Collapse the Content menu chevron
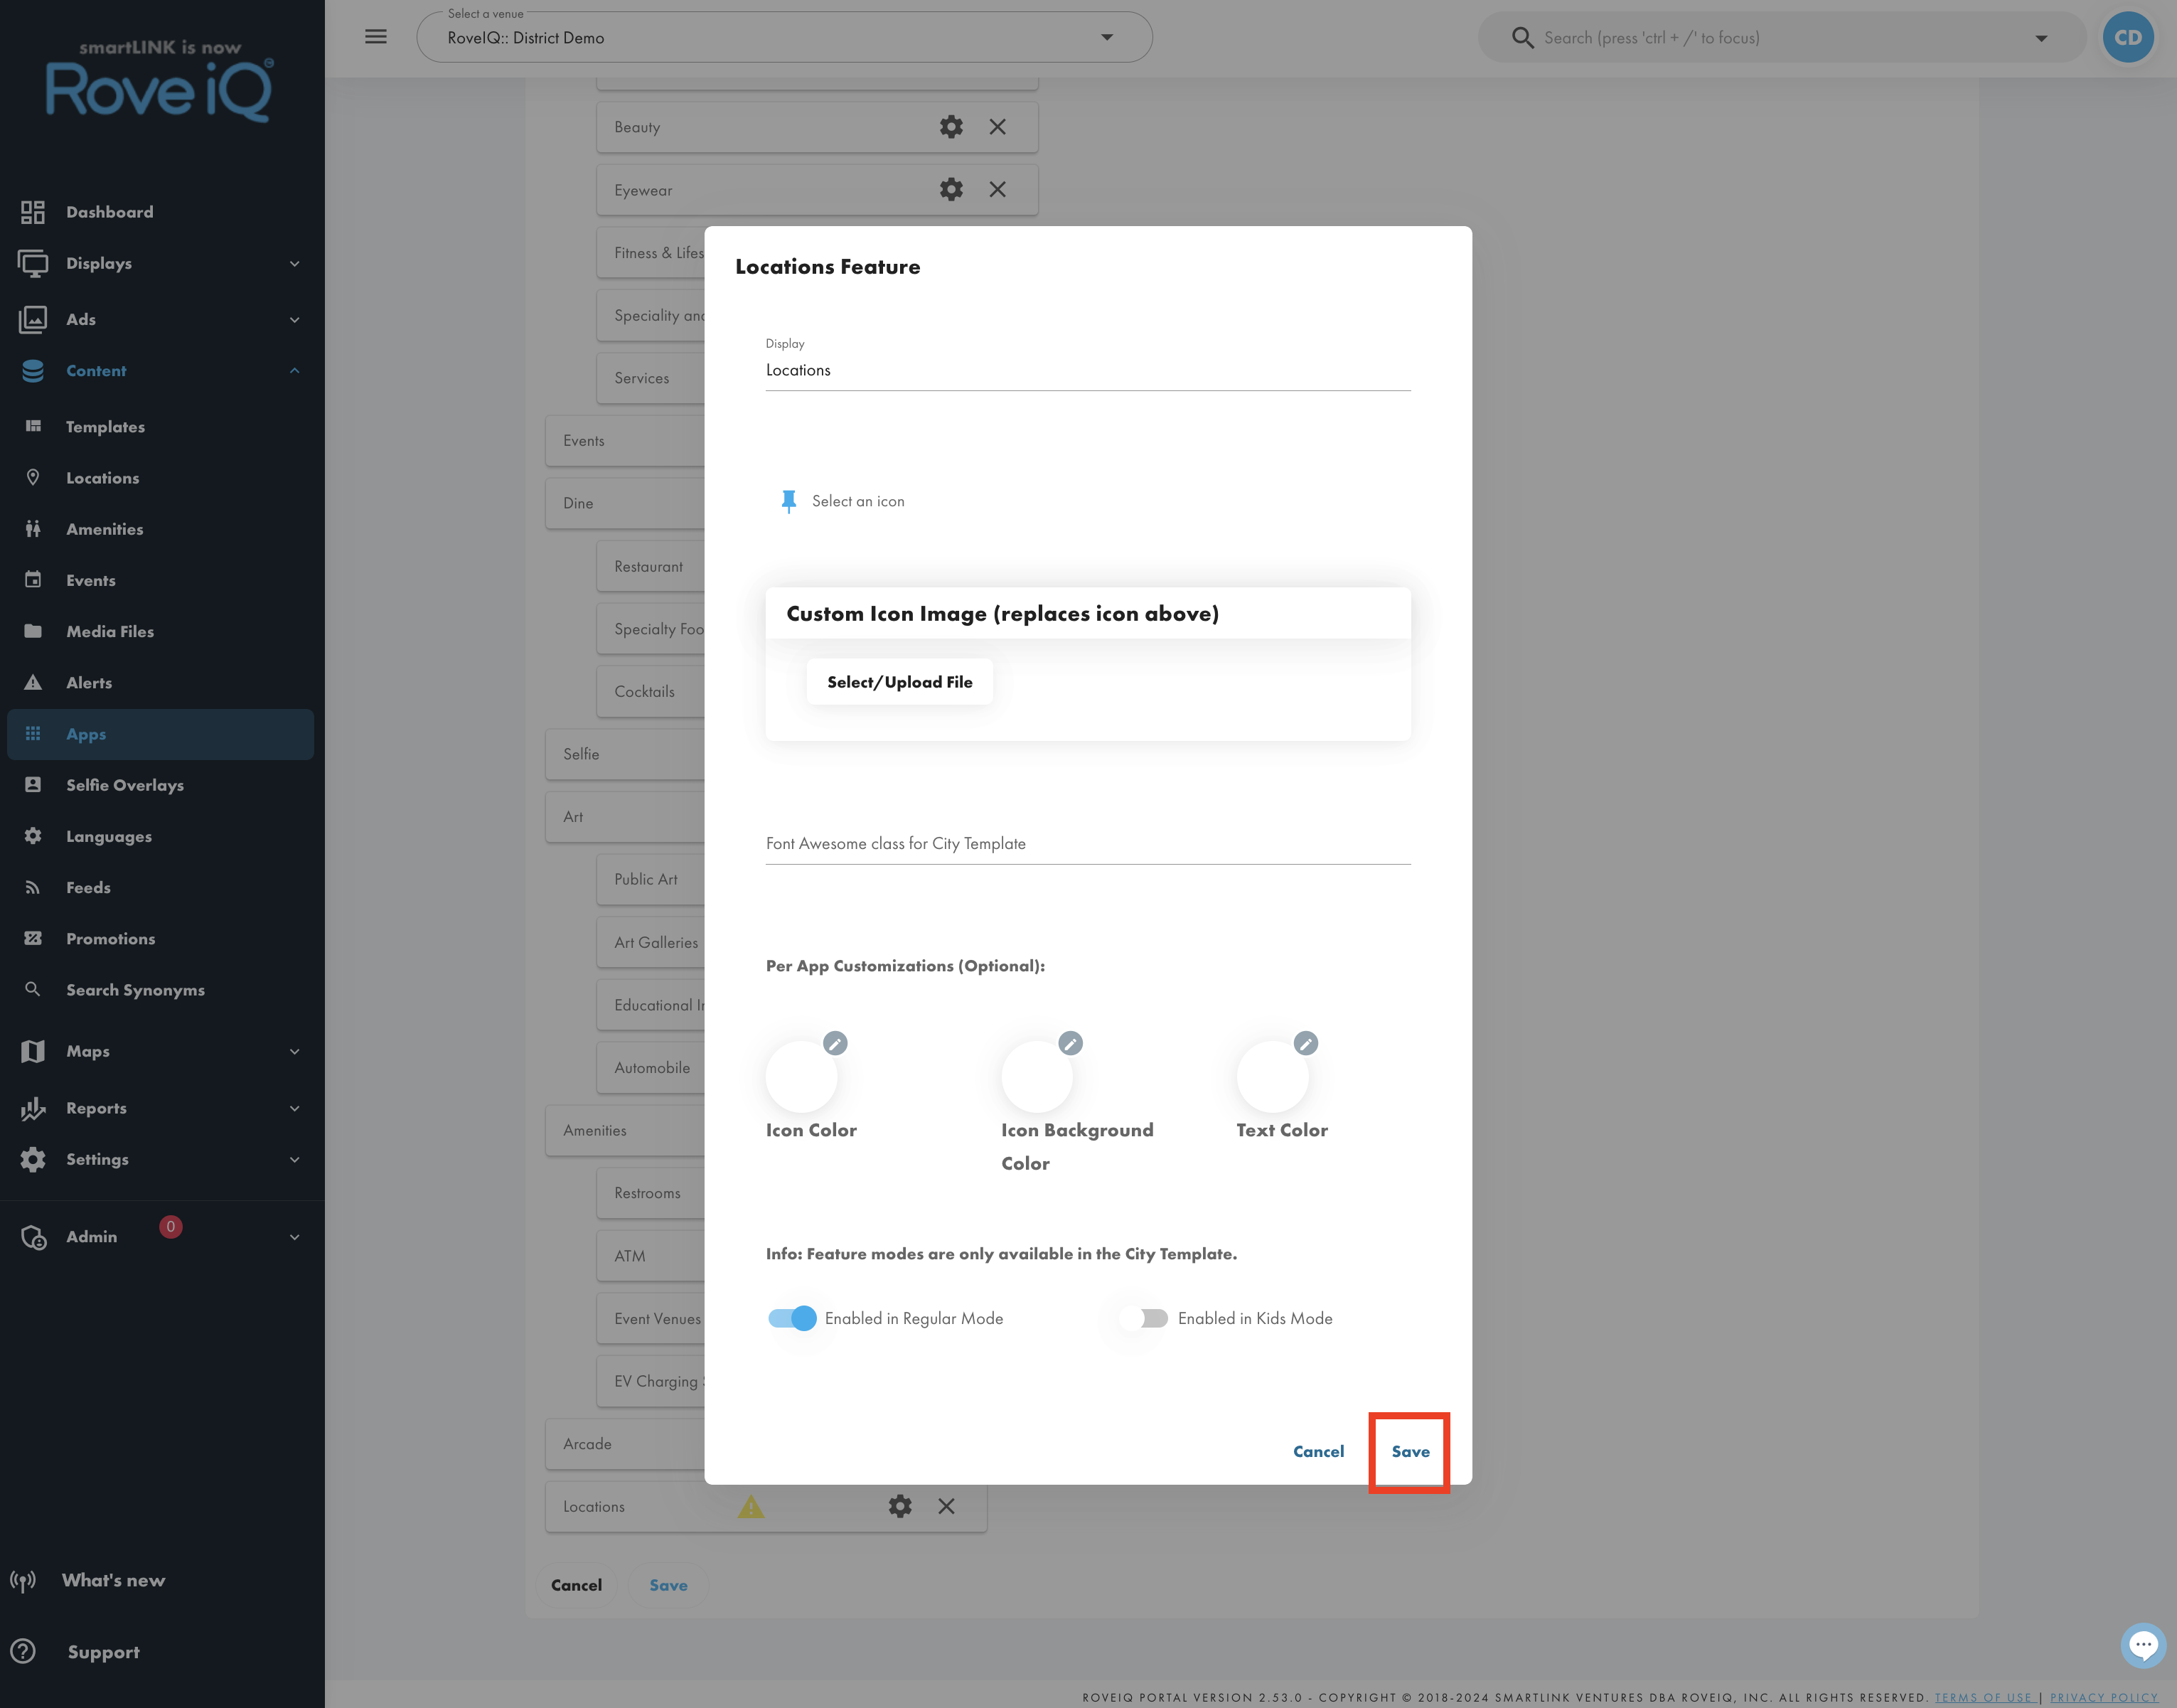The height and width of the screenshot is (1708, 2177). pos(294,371)
